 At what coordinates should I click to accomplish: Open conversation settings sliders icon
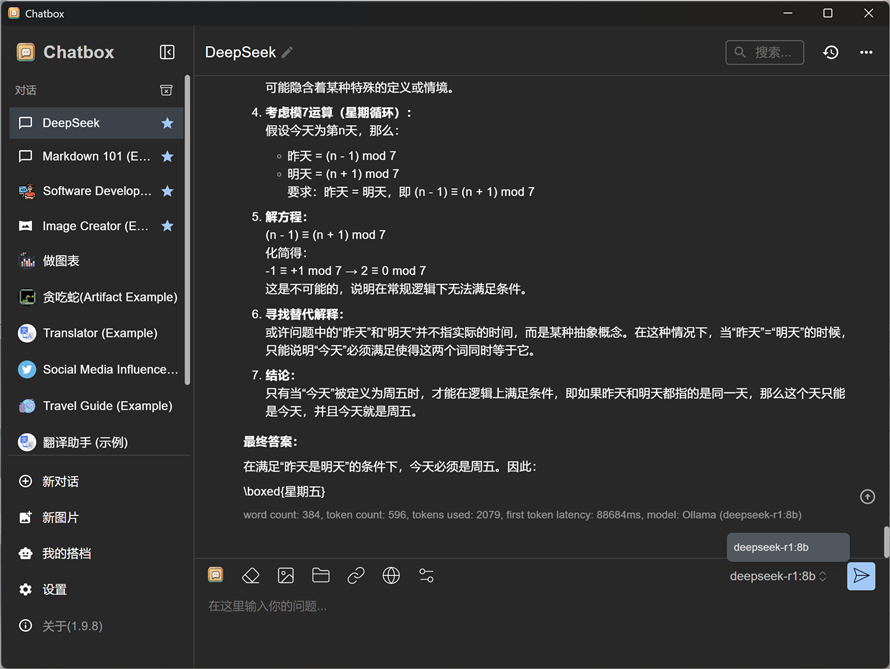426,575
